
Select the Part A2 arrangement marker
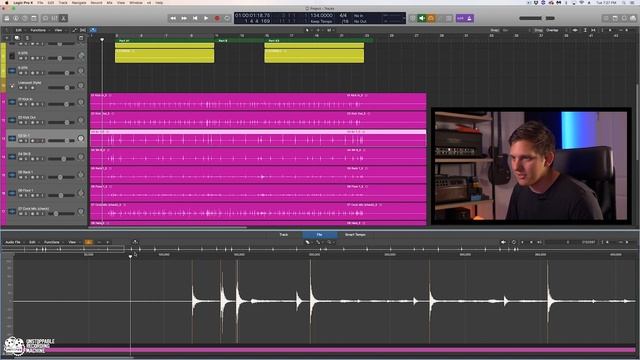pyautogui.click(x=318, y=41)
